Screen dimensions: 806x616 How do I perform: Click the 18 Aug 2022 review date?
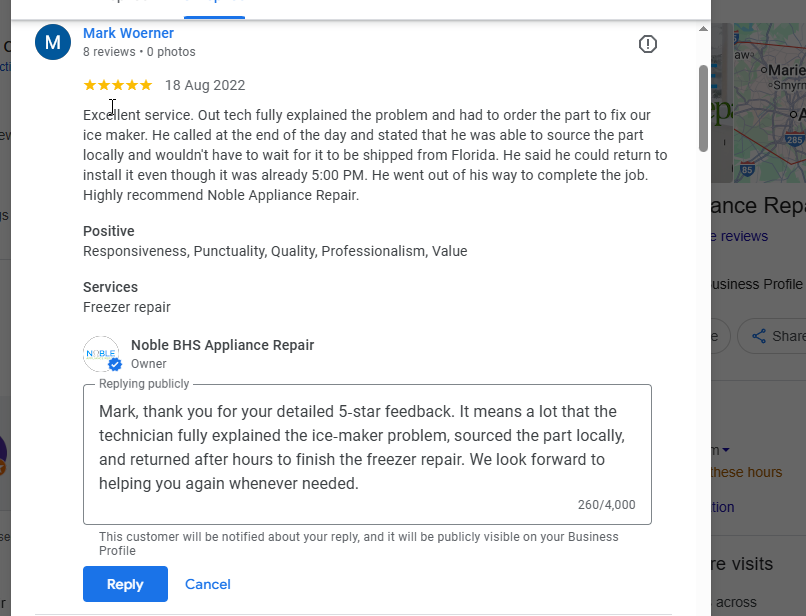pos(205,85)
